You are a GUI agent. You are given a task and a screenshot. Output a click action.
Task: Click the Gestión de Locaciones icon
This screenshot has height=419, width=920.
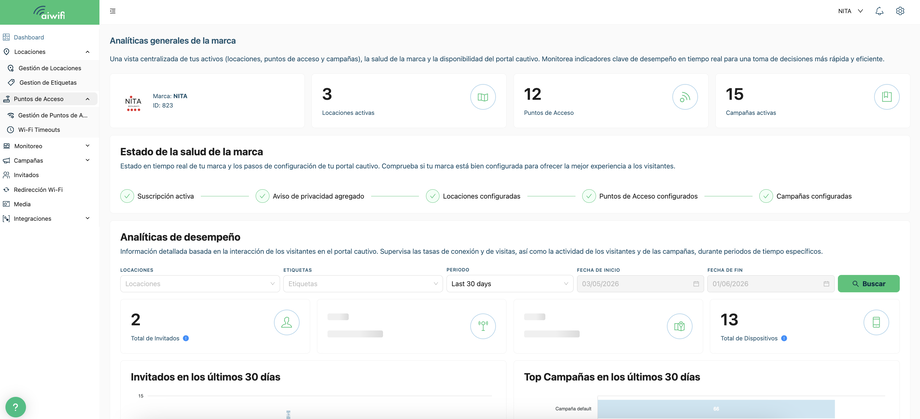(11, 68)
